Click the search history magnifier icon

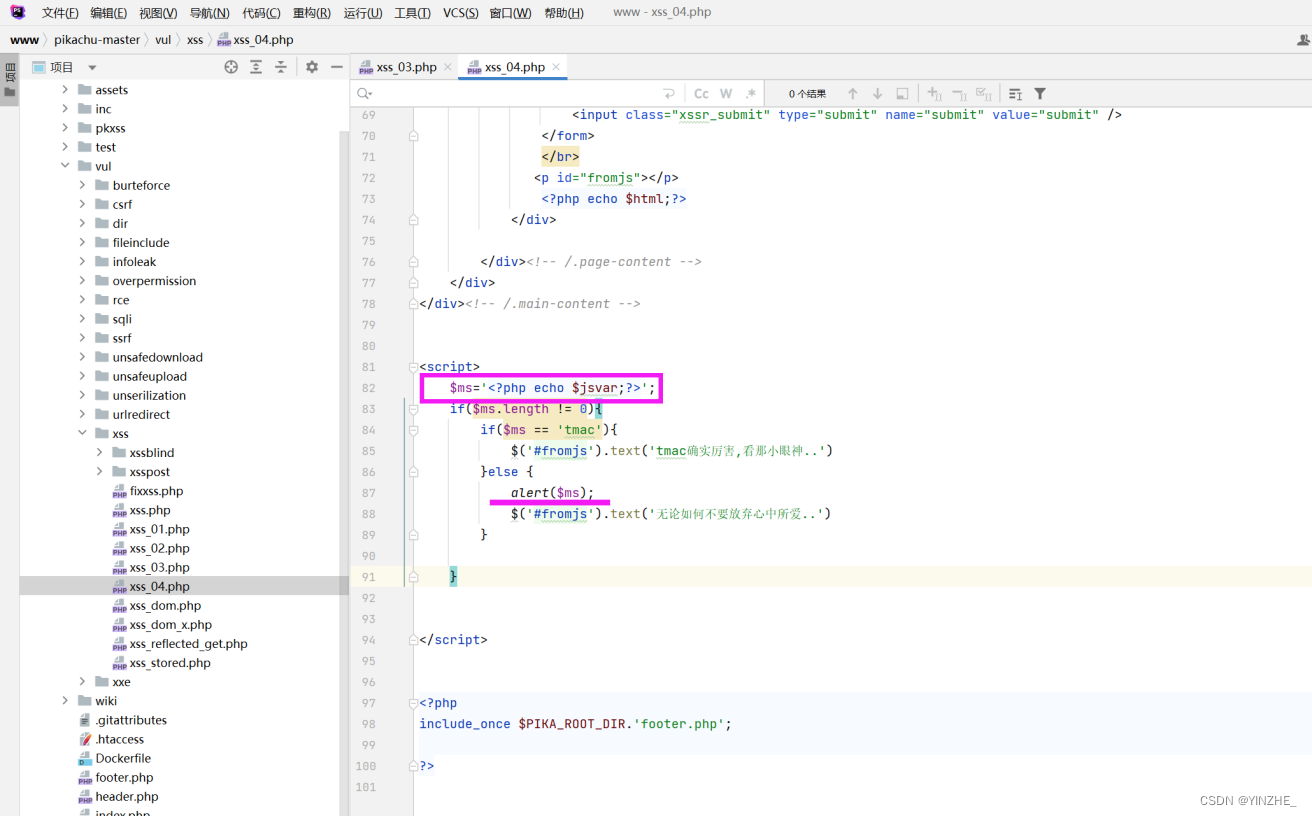(x=364, y=93)
